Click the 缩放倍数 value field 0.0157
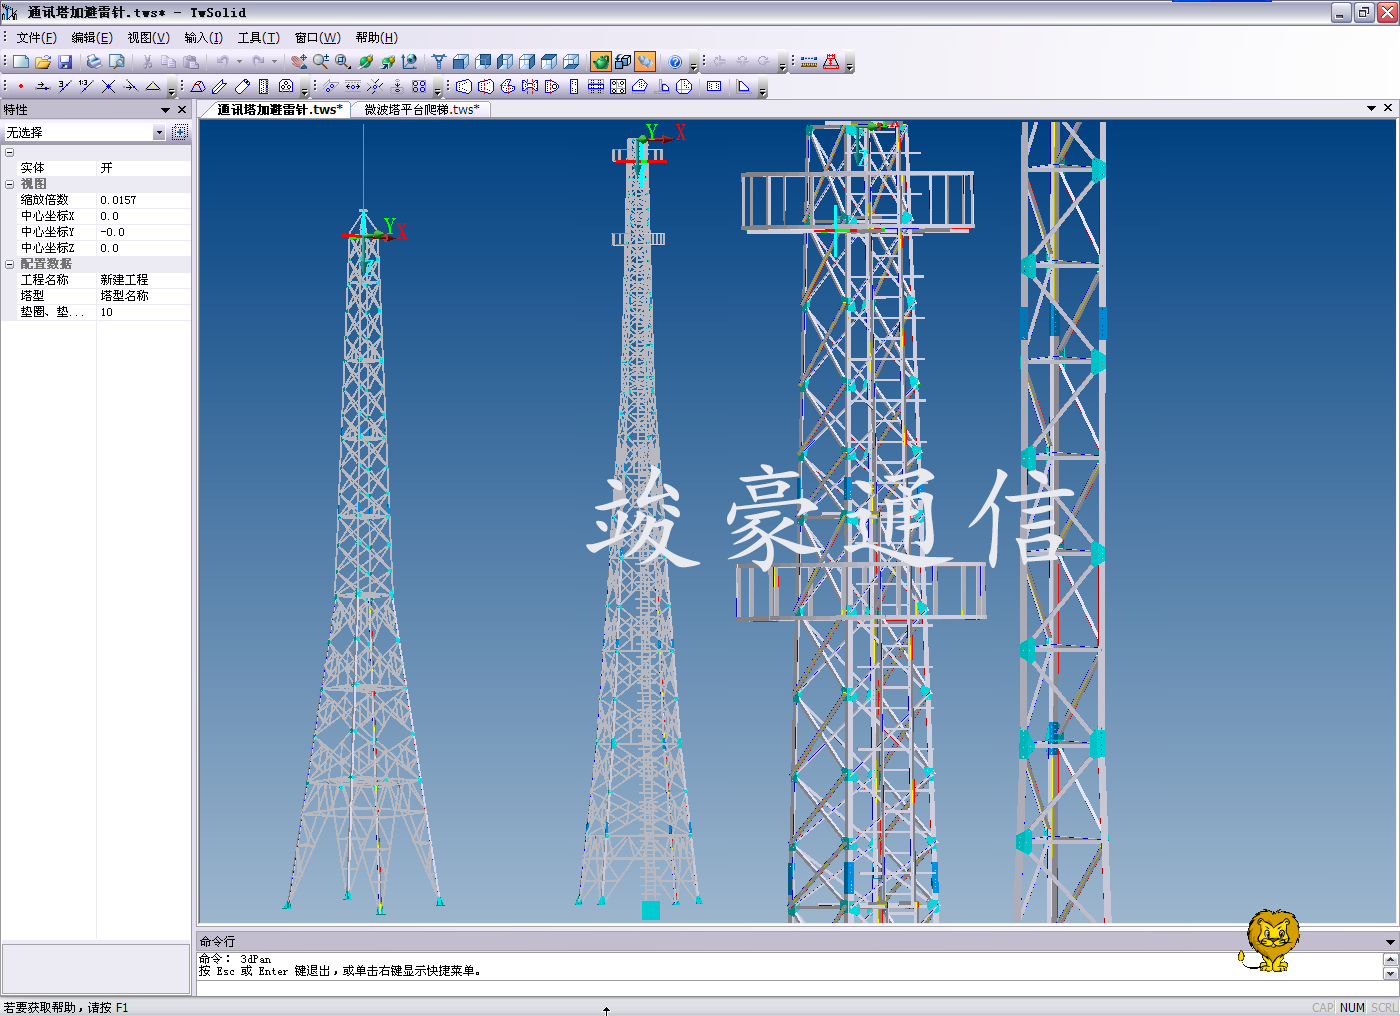The image size is (1400, 1016). [x=143, y=200]
